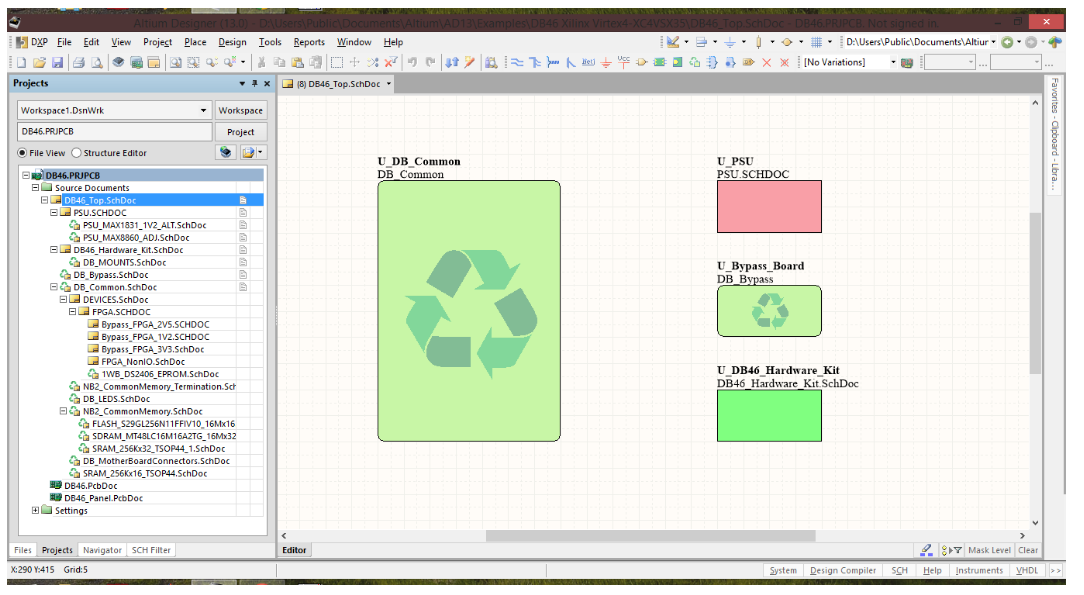Click the Zoom Area toolbar icon

192,61
